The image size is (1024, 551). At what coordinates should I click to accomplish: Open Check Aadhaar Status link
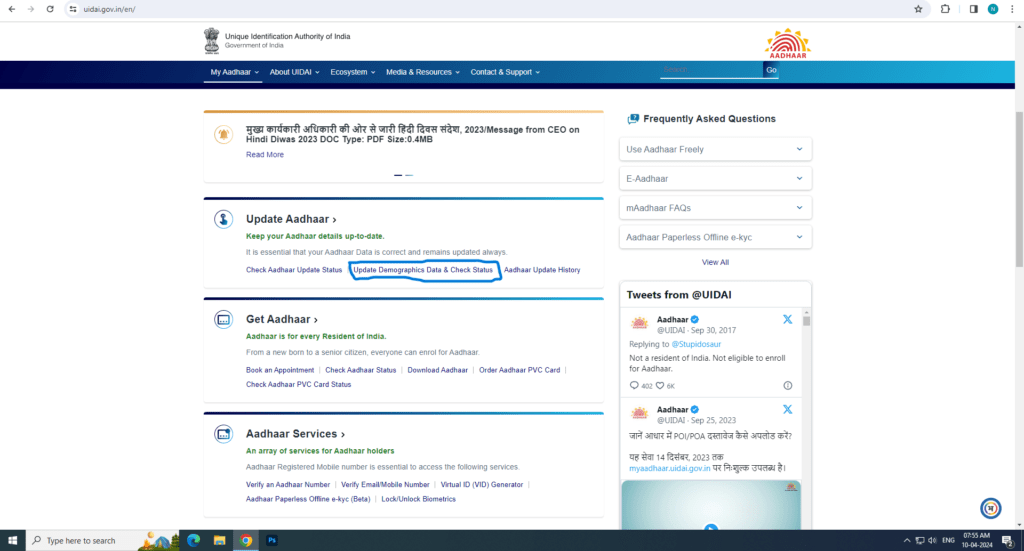pos(360,370)
